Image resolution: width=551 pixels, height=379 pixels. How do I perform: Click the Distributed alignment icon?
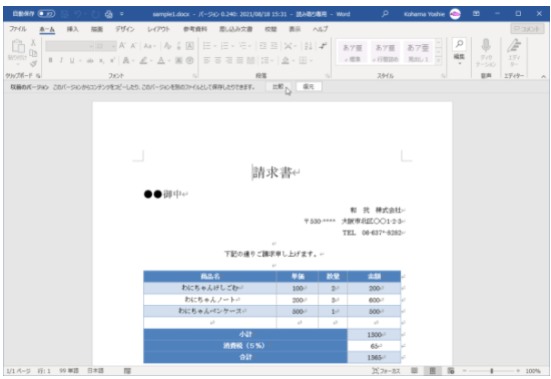(x=251, y=60)
